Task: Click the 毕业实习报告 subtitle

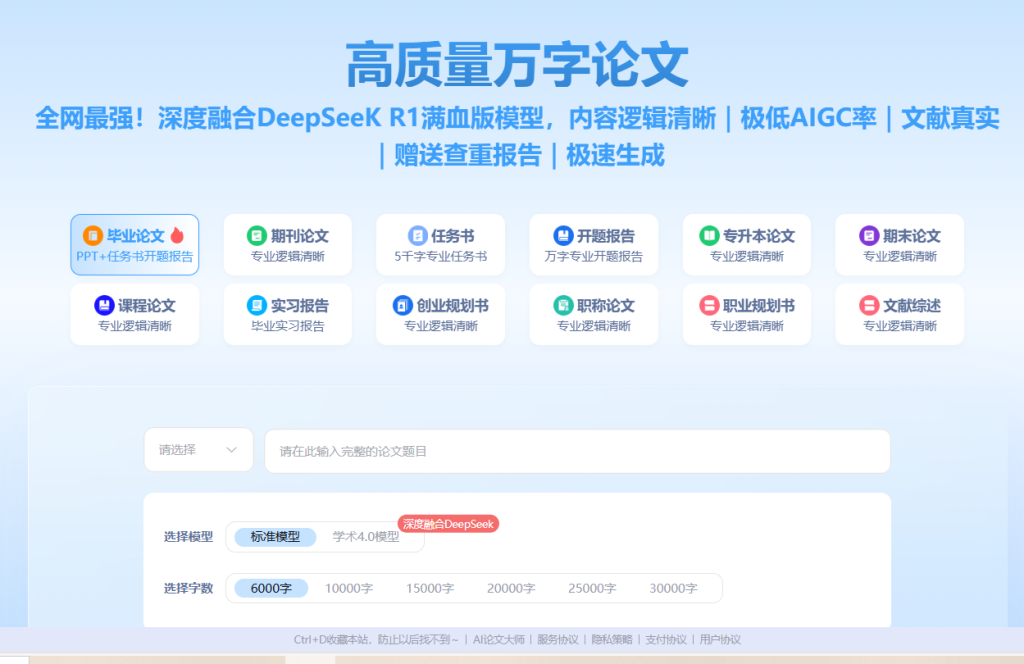Action: pyautogui.click(x=287, y=326)
